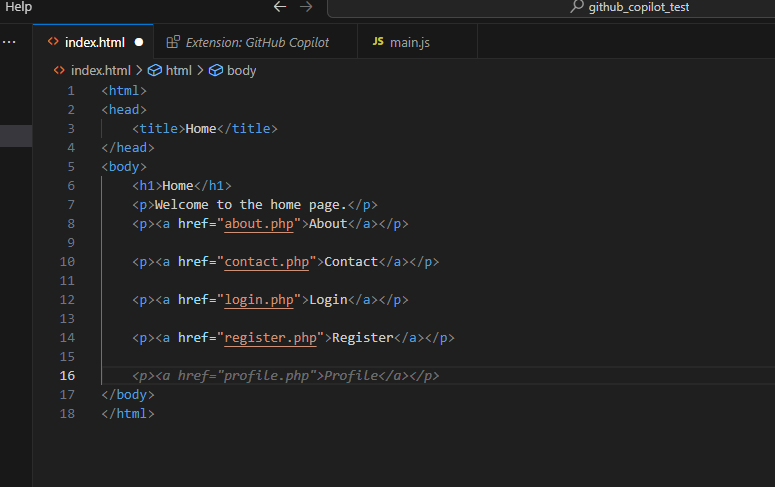This screenshot has height=487, width=775.
Task: Click the github_copilot_test search box
Action: 551,7
